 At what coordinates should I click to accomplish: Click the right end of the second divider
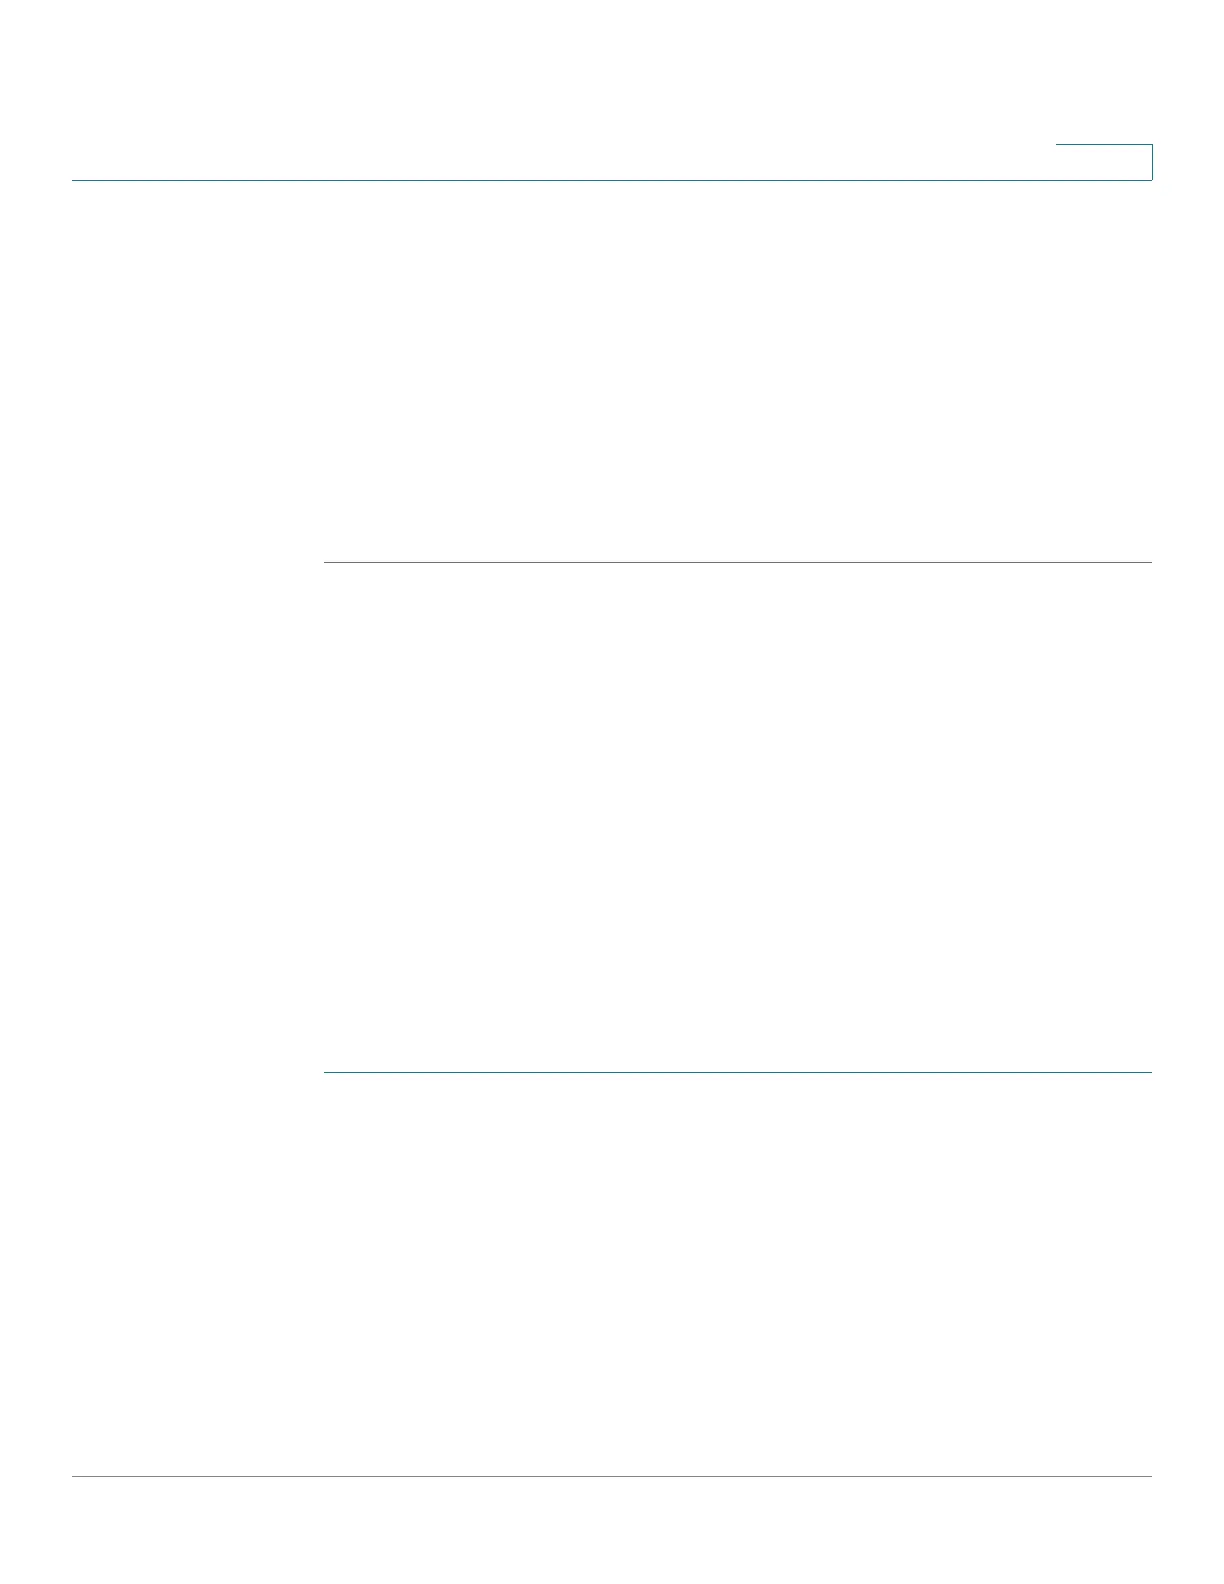(1147, 1073)
